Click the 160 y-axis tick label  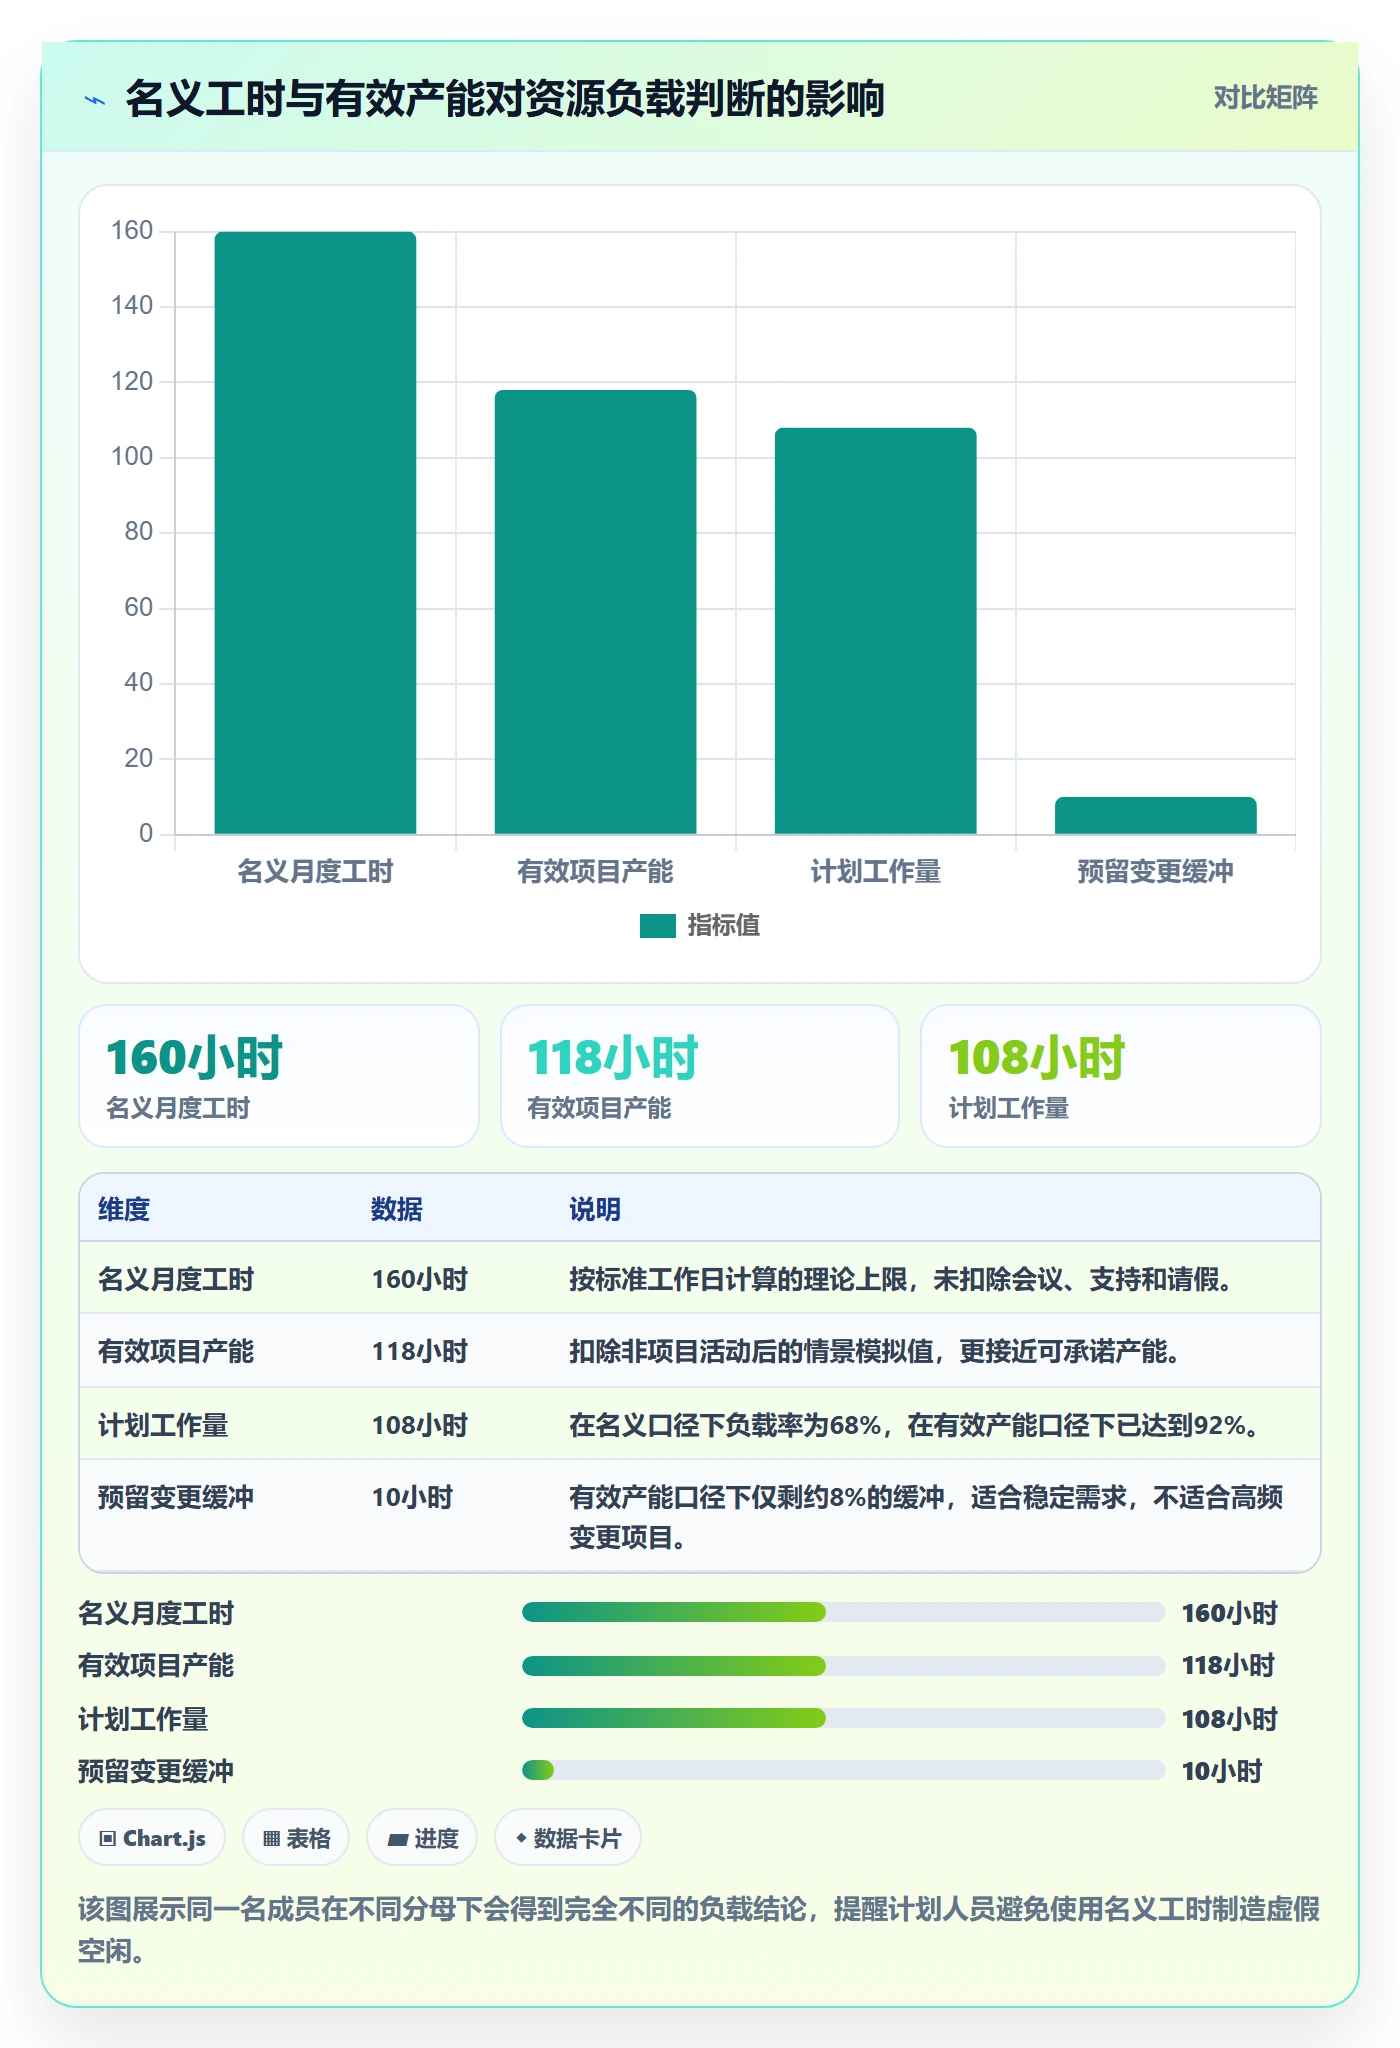coord(132,231)
